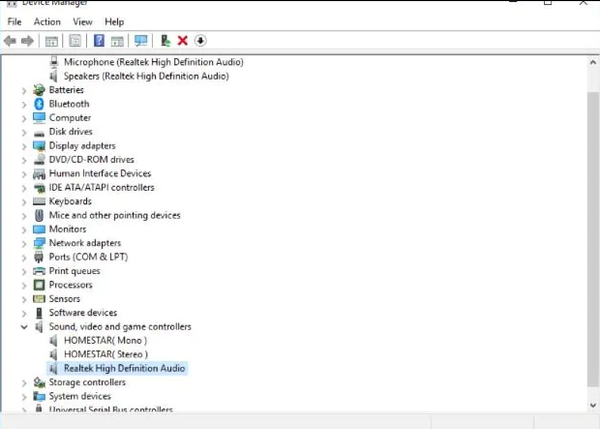Select Realtek High Definition Audio device

124,368
